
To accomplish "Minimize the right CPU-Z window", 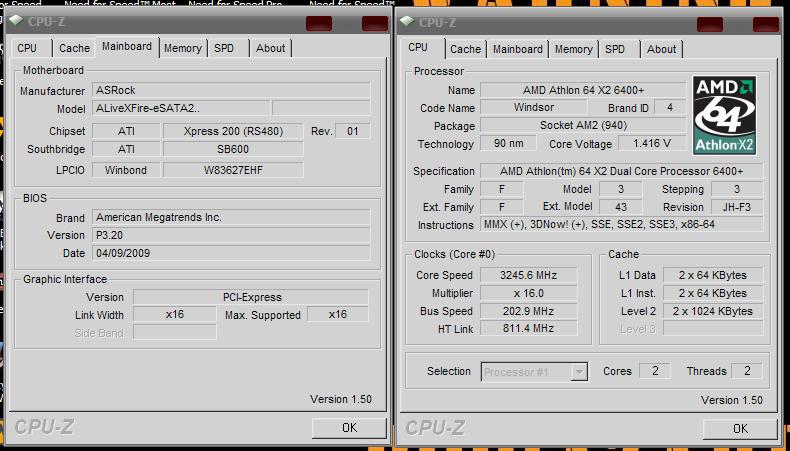I will (710, 24).
